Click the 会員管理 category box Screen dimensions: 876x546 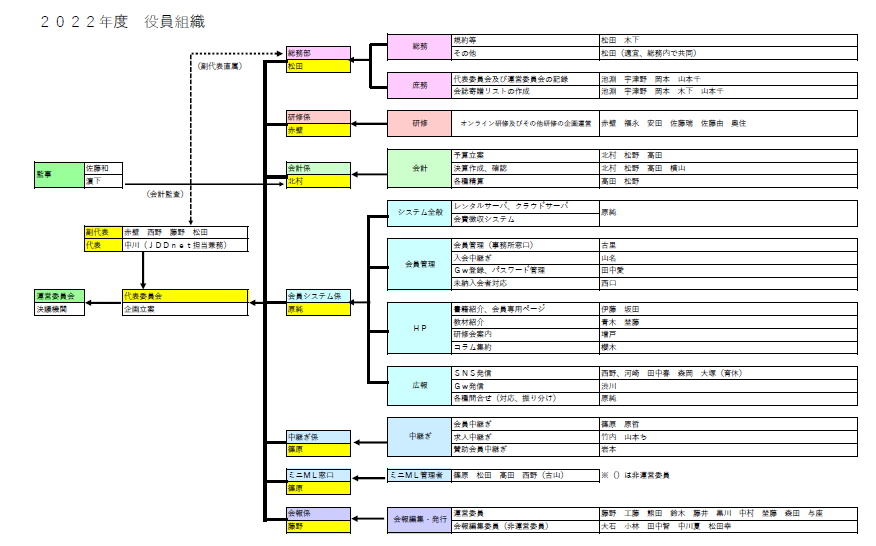point(419,264)
